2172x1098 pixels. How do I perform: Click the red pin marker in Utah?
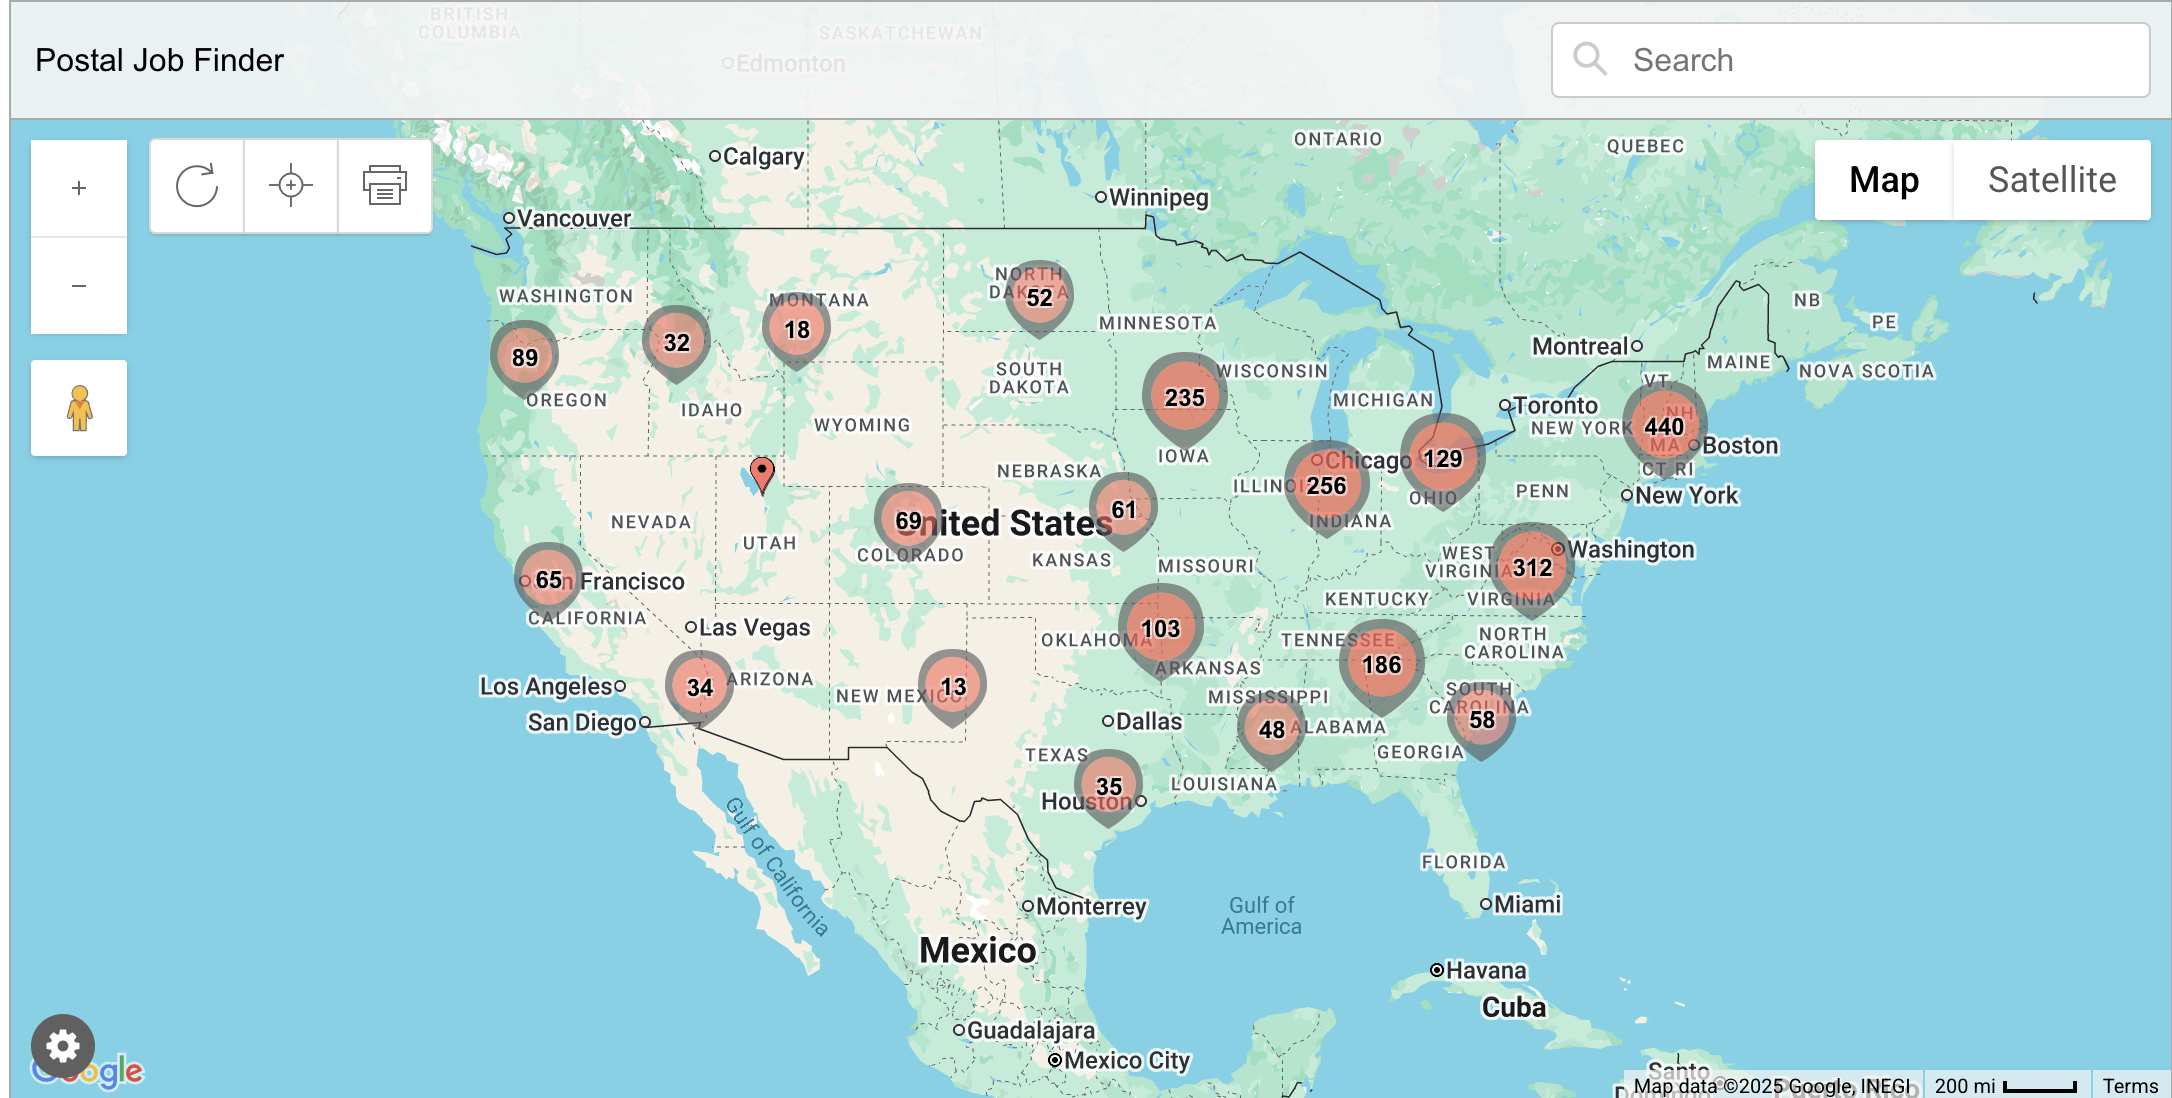762,474
